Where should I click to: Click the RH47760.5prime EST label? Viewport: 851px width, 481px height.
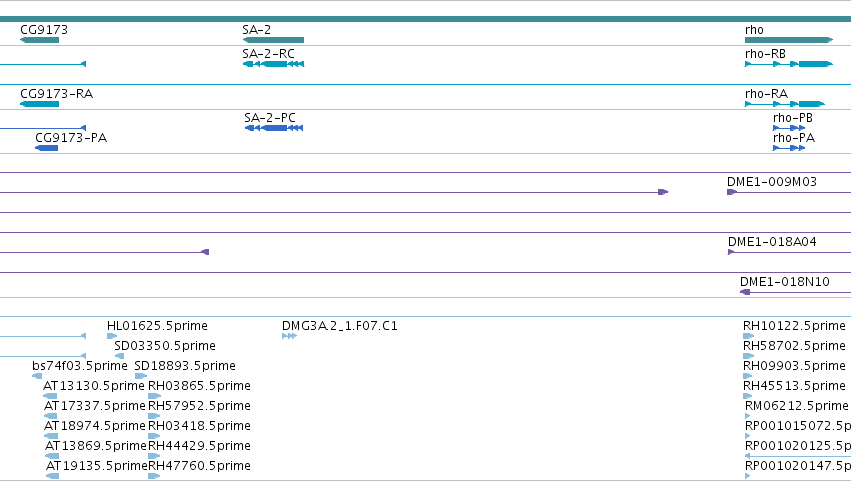199,466
